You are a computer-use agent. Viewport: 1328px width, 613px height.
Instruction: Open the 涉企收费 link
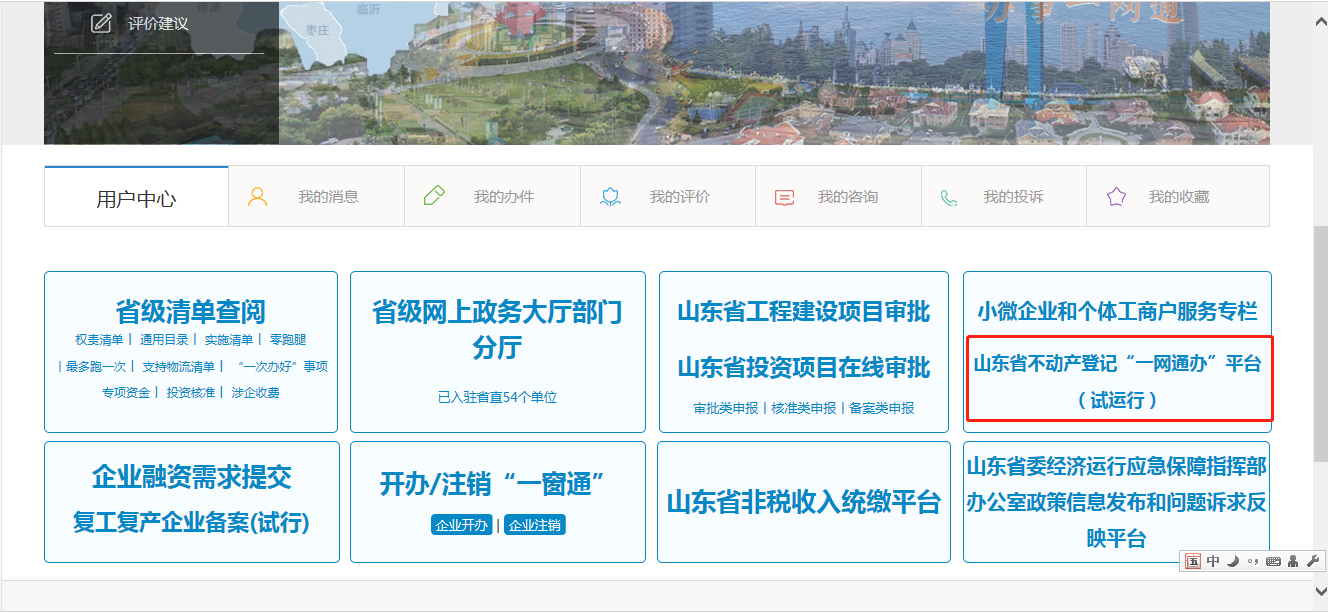(x=256, y=393)
